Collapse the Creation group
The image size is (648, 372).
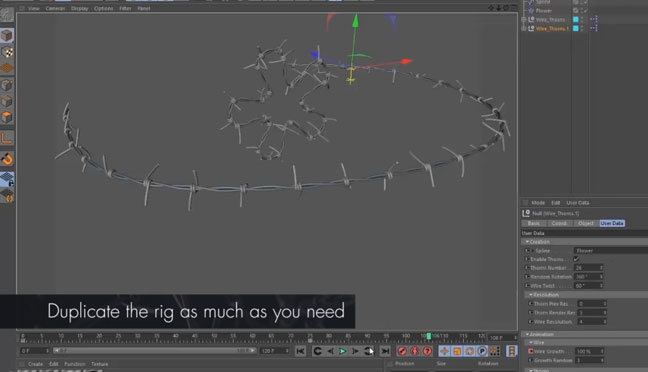click(527, 242)
